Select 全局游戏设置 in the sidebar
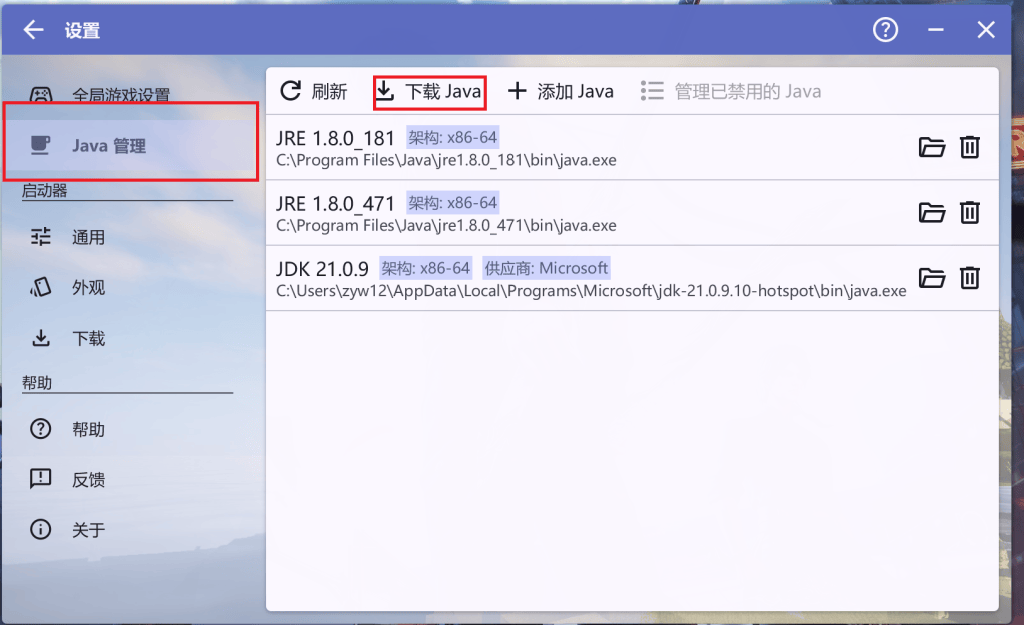Viewport: 1024px width, 625px height. click(120, 96)
